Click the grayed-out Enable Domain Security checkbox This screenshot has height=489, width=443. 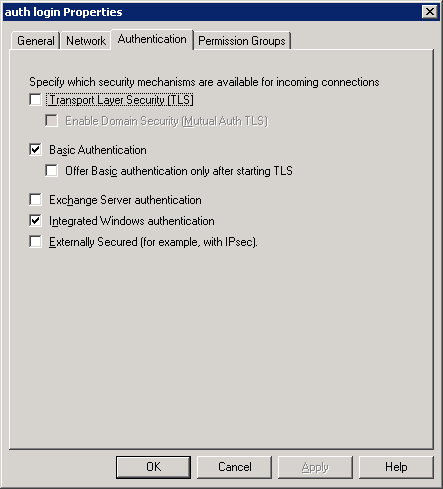(51, 121)
